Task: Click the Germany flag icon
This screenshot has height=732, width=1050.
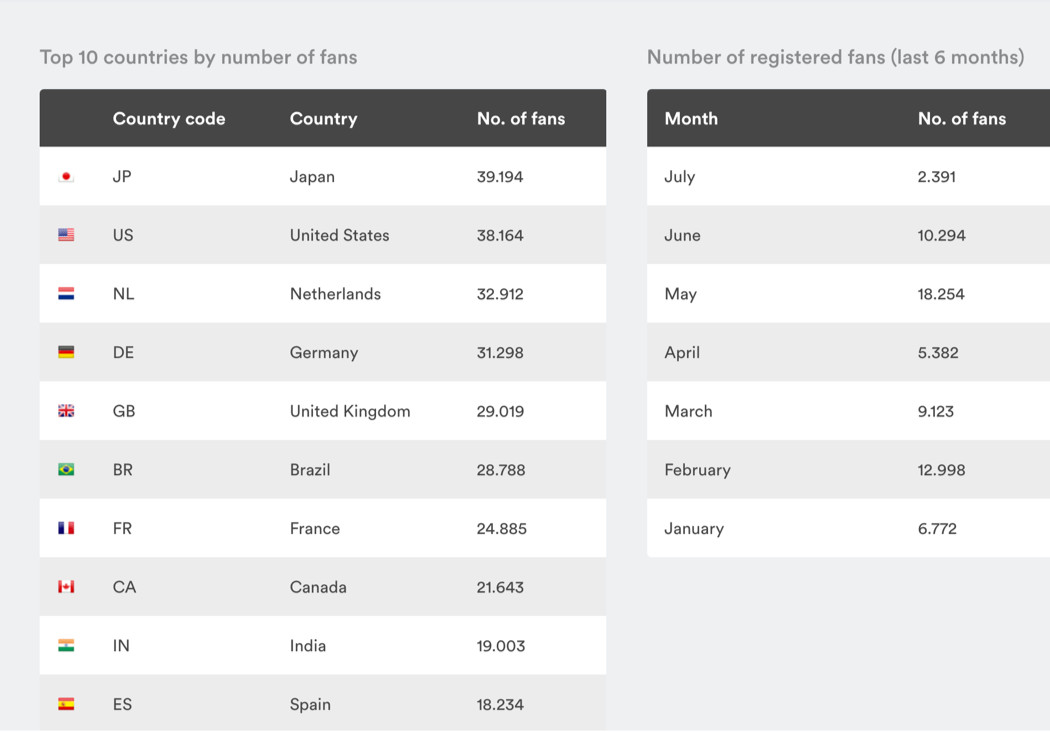Action: (66, 352)
